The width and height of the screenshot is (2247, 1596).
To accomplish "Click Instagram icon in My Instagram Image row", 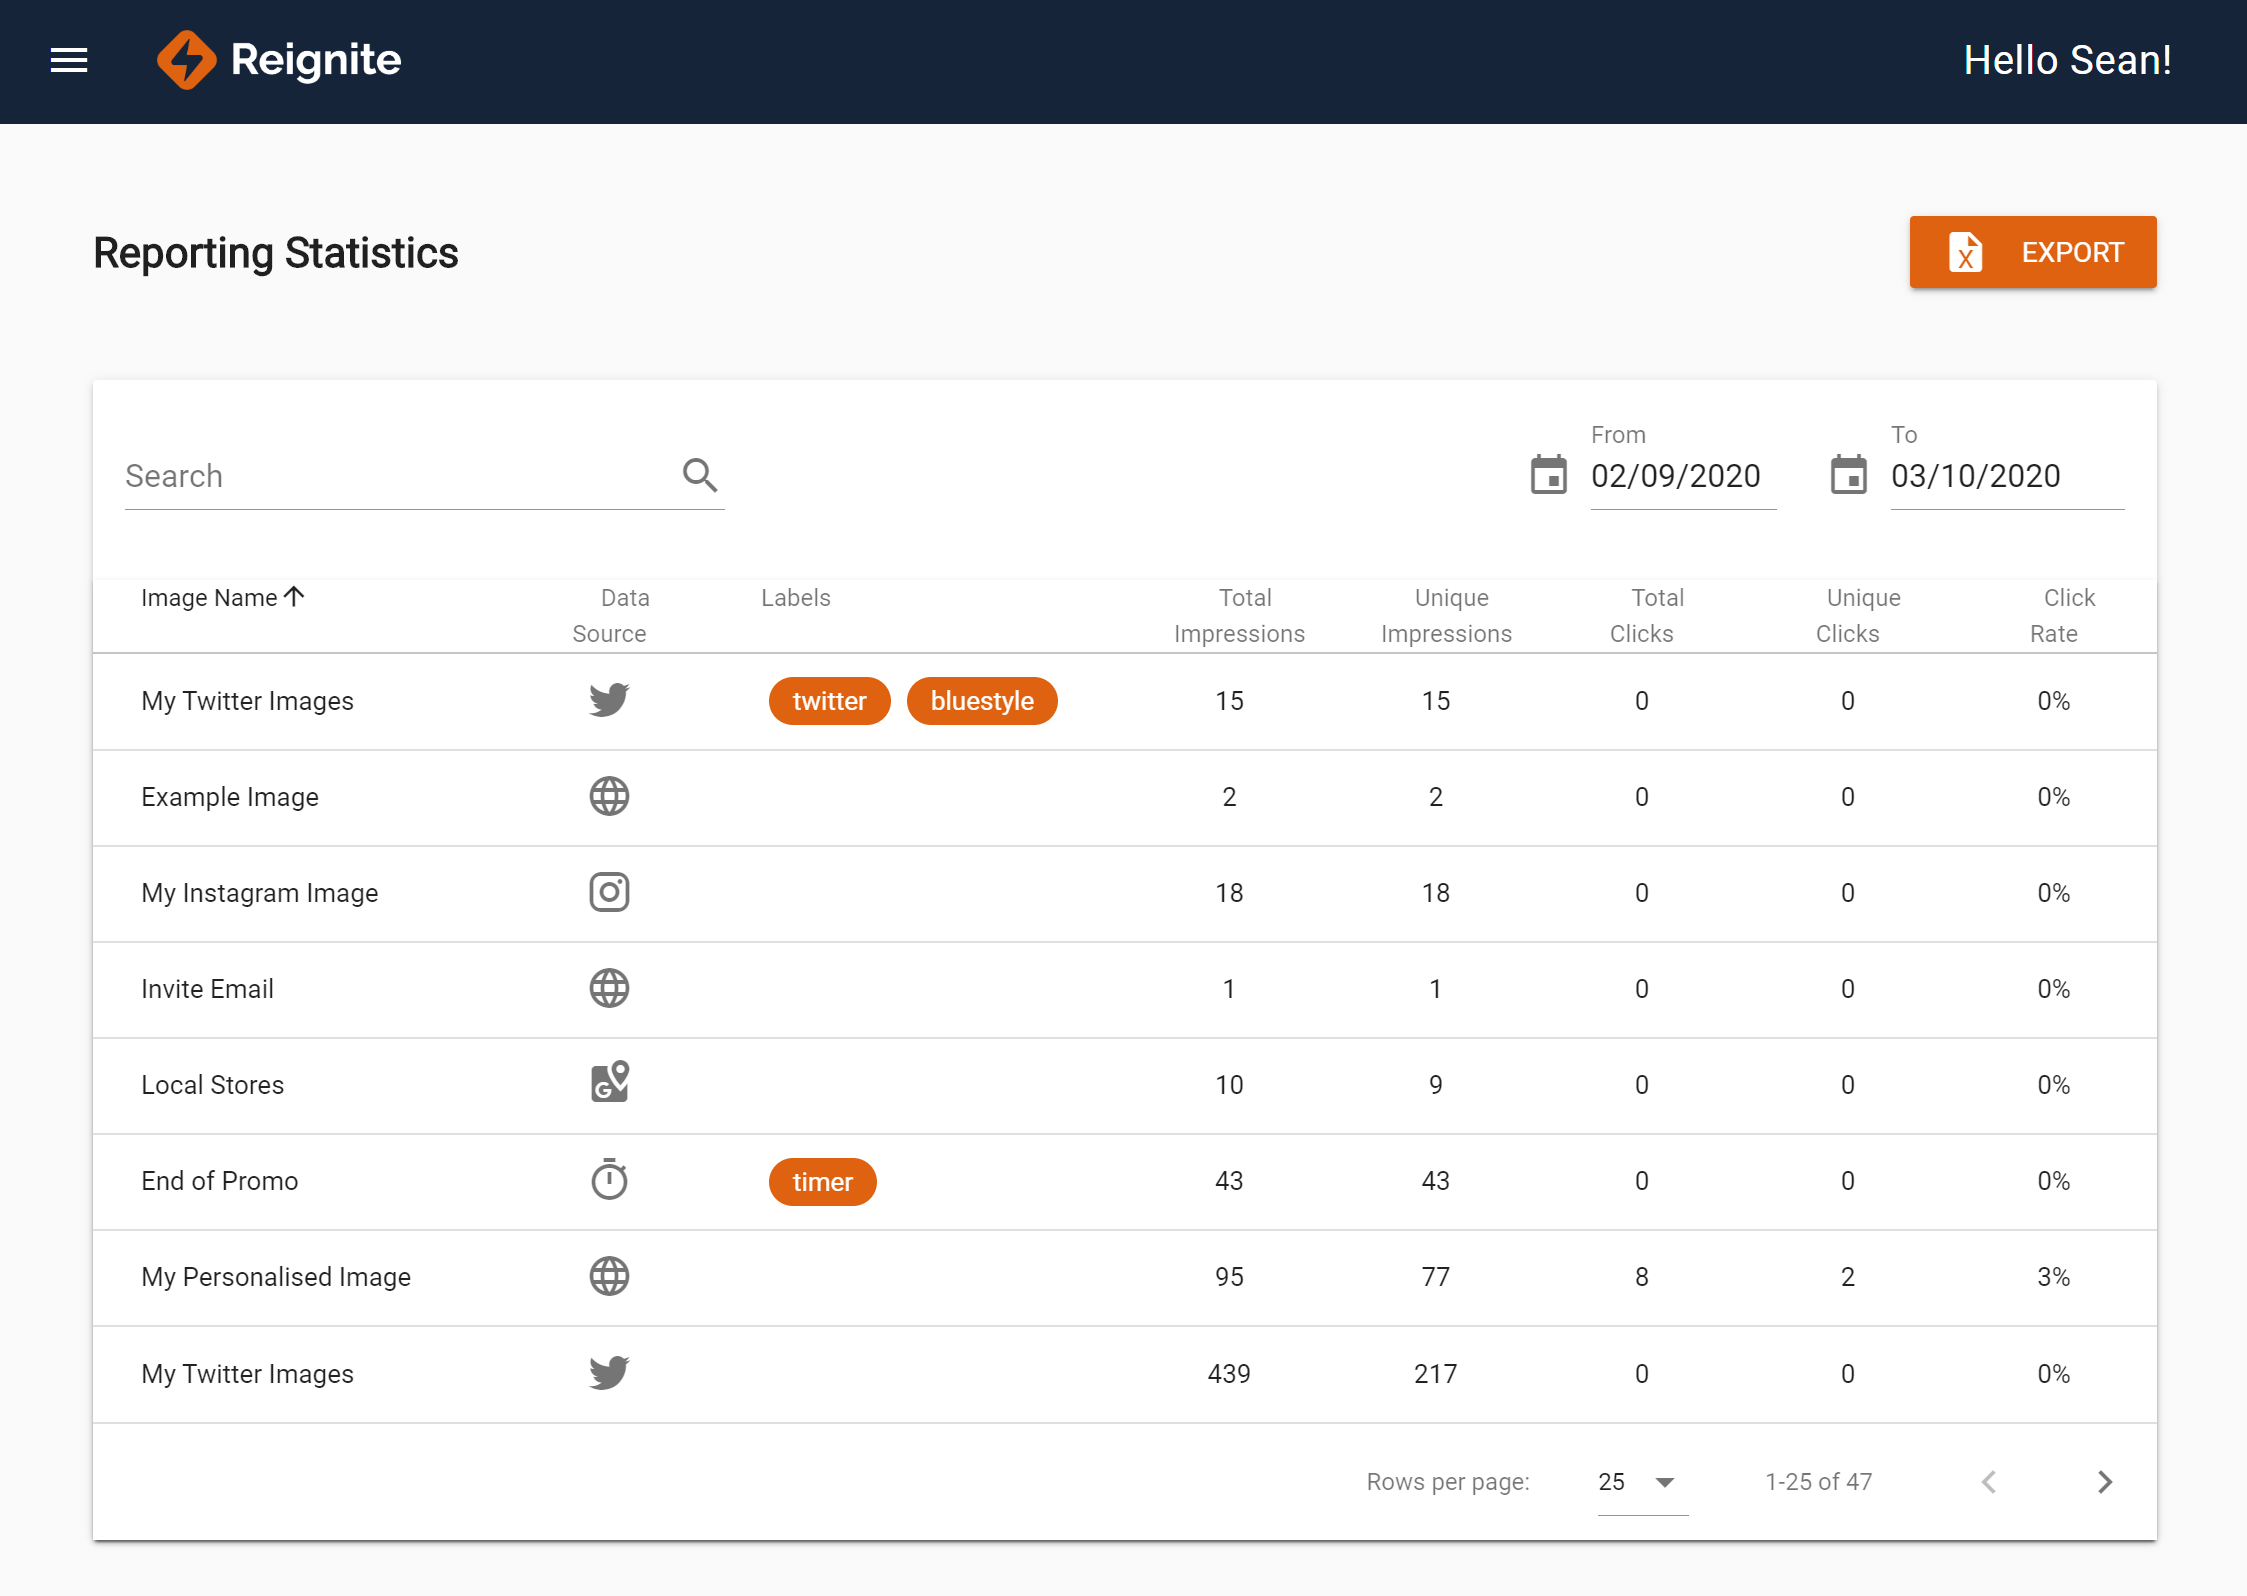I will pos(609,892).
